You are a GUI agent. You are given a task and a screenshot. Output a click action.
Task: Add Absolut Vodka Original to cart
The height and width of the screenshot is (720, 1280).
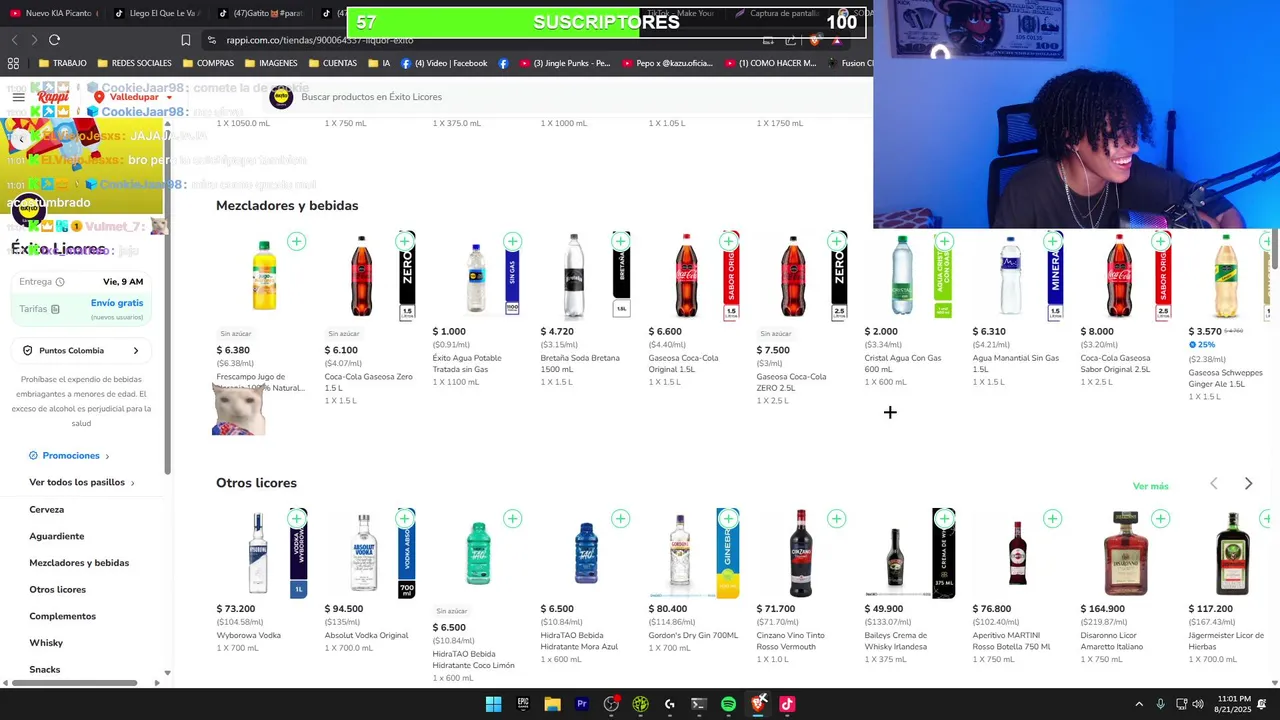coord(404,518)
